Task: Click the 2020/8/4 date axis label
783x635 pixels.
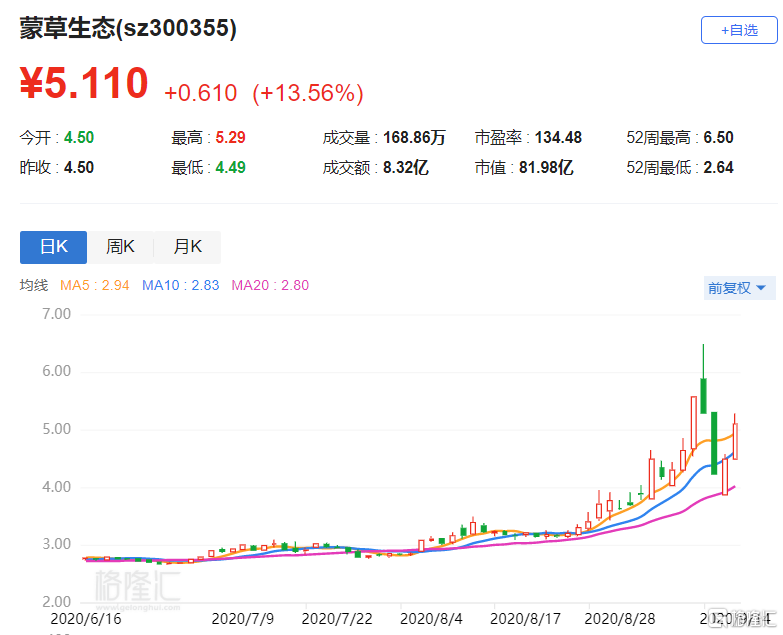Action: point(431,619)
